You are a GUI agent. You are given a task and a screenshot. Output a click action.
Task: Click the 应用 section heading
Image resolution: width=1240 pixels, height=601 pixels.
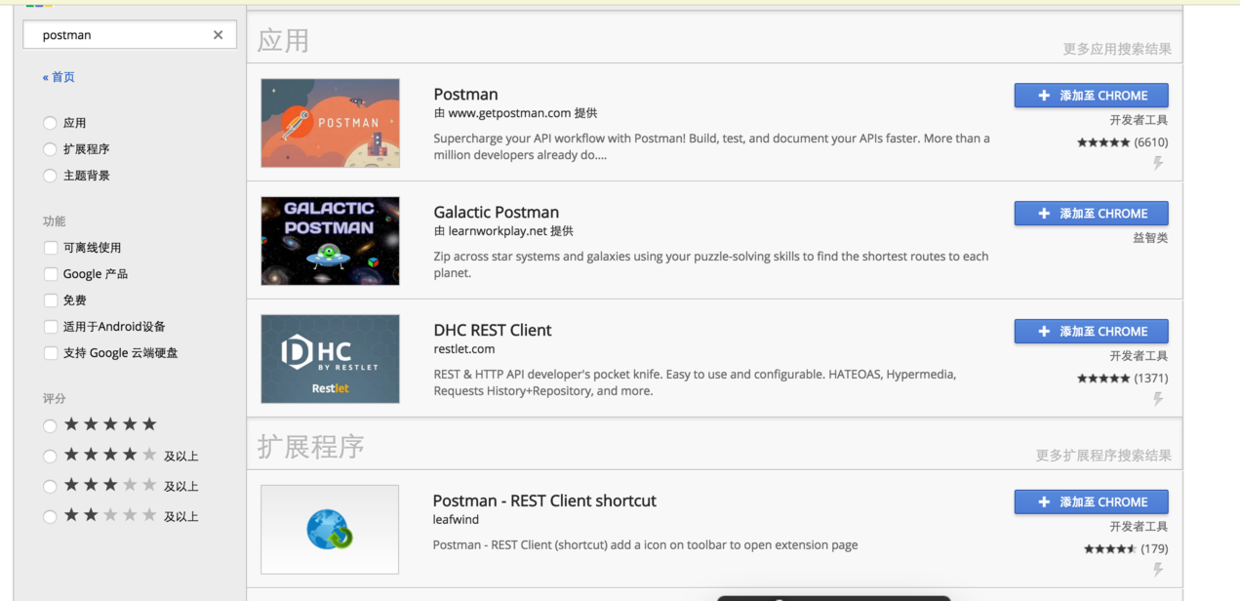point(283,40)
